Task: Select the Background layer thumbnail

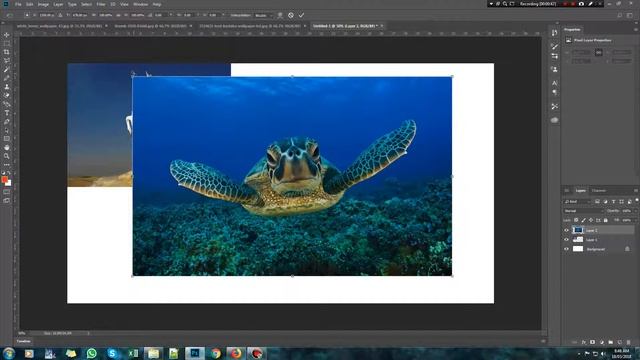Action: point(578,249)
